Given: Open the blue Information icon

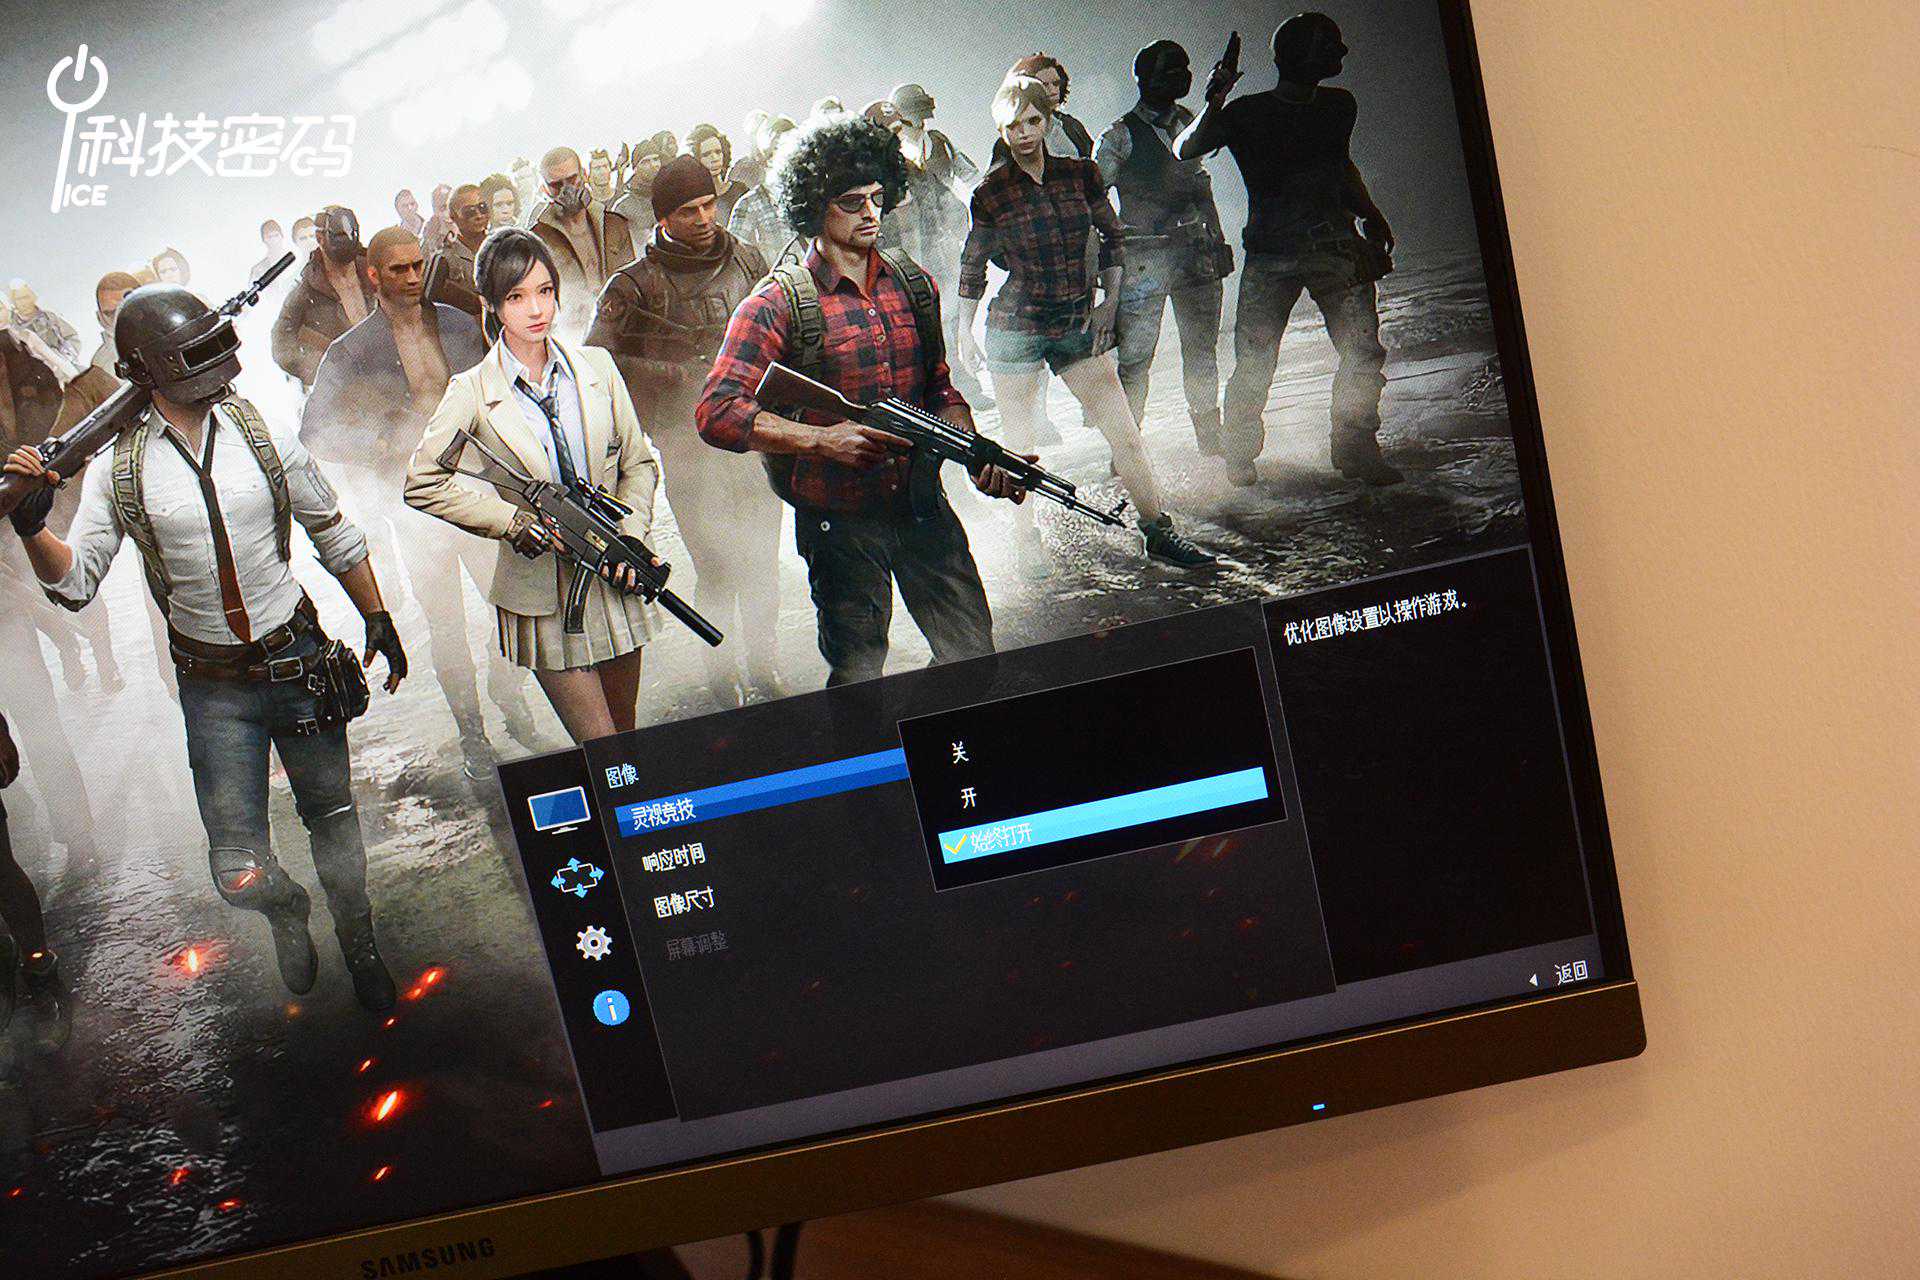Looking at the screenshot, I should (611, 1007).
